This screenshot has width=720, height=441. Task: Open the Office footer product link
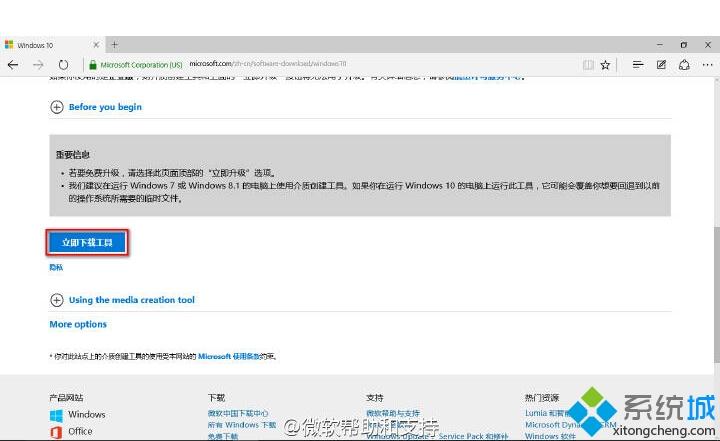pyautogui.click(x=80, y=431)
